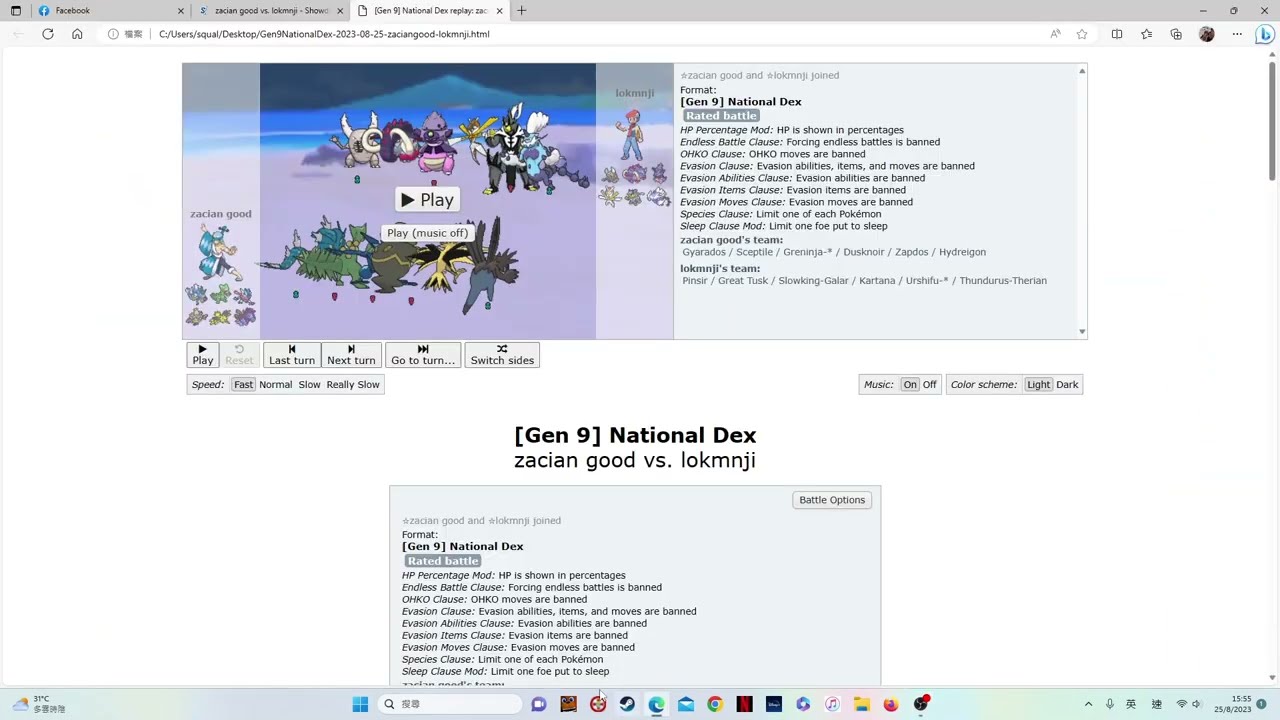Open Battle Options
1280x720 pixels.
coord(832,500)
